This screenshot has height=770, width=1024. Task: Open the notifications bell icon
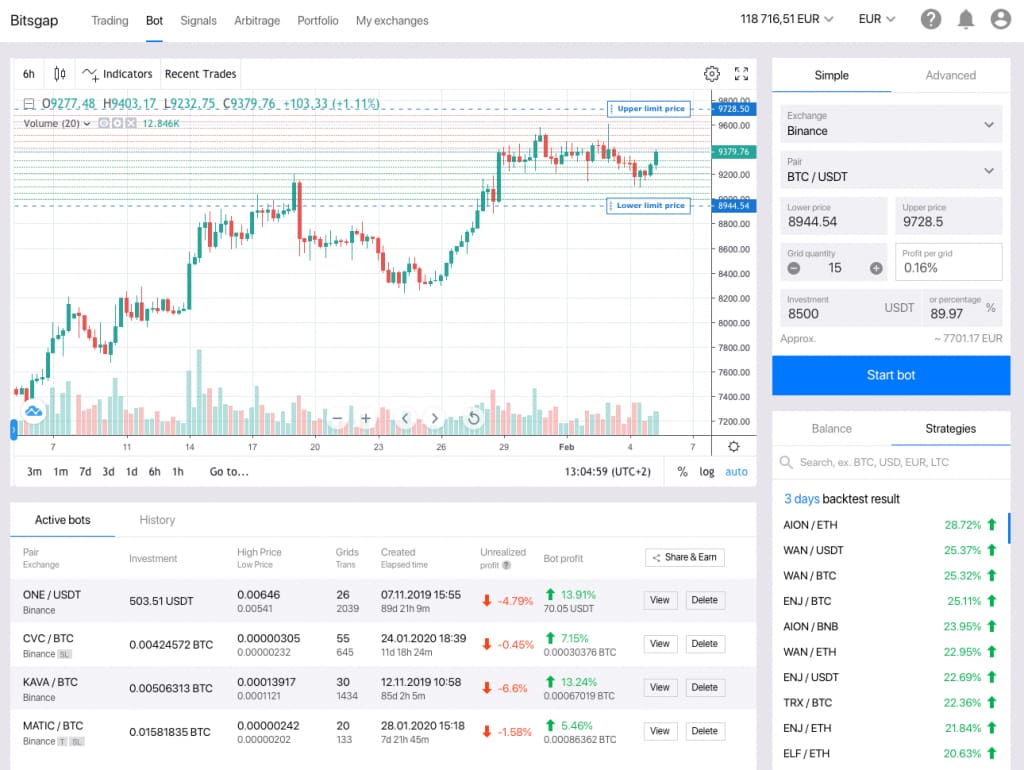[x=965, y=19]
